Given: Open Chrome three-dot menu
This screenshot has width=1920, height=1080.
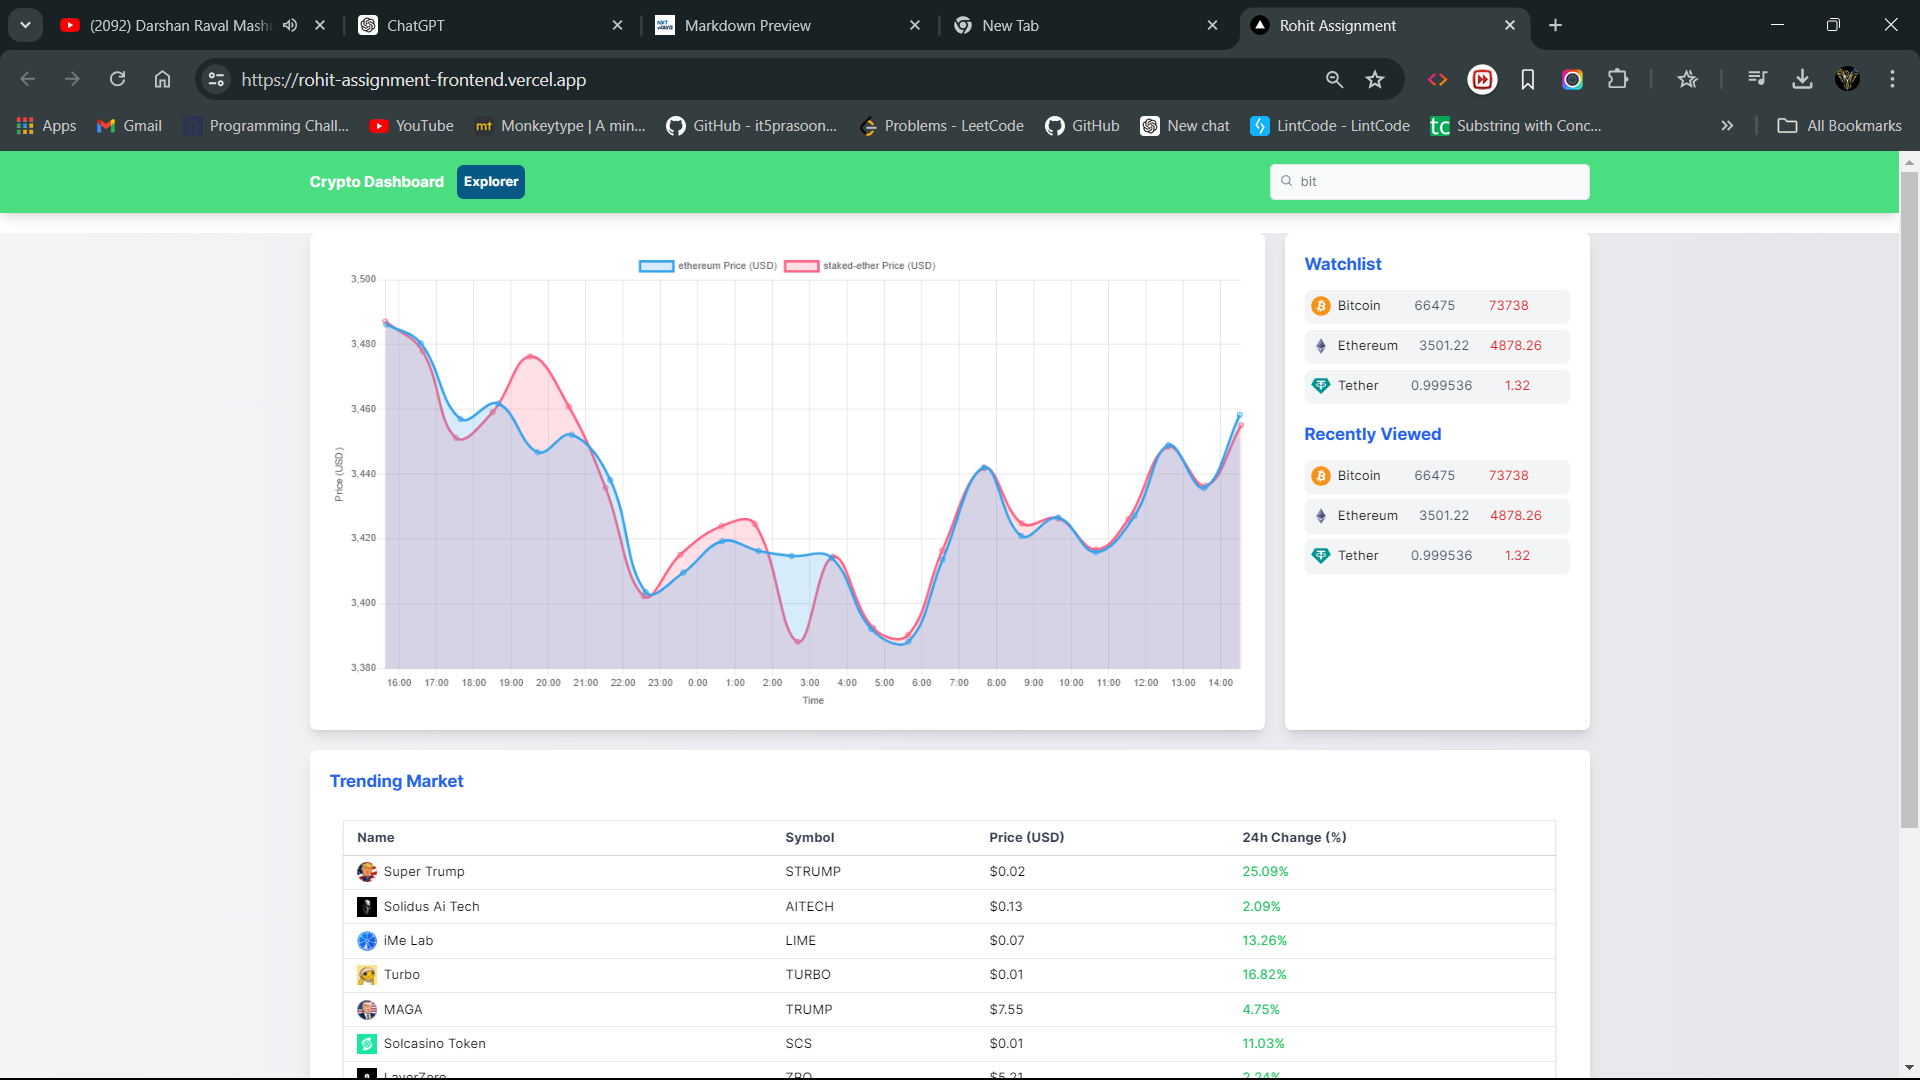Looking at the screenshot, I should pyautogui.click(x=1892, y=79).
